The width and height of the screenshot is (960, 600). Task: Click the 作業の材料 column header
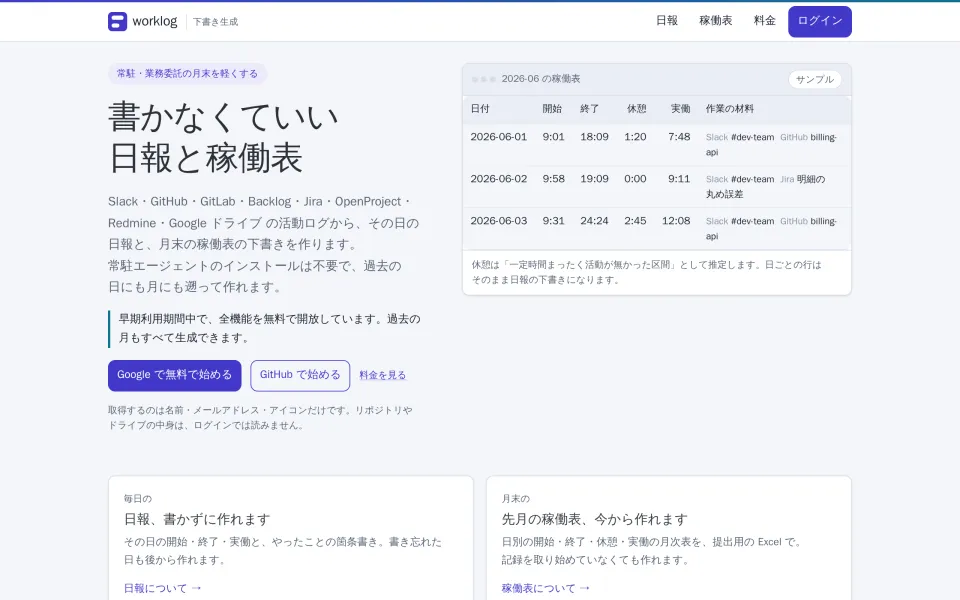click(730, 108)
